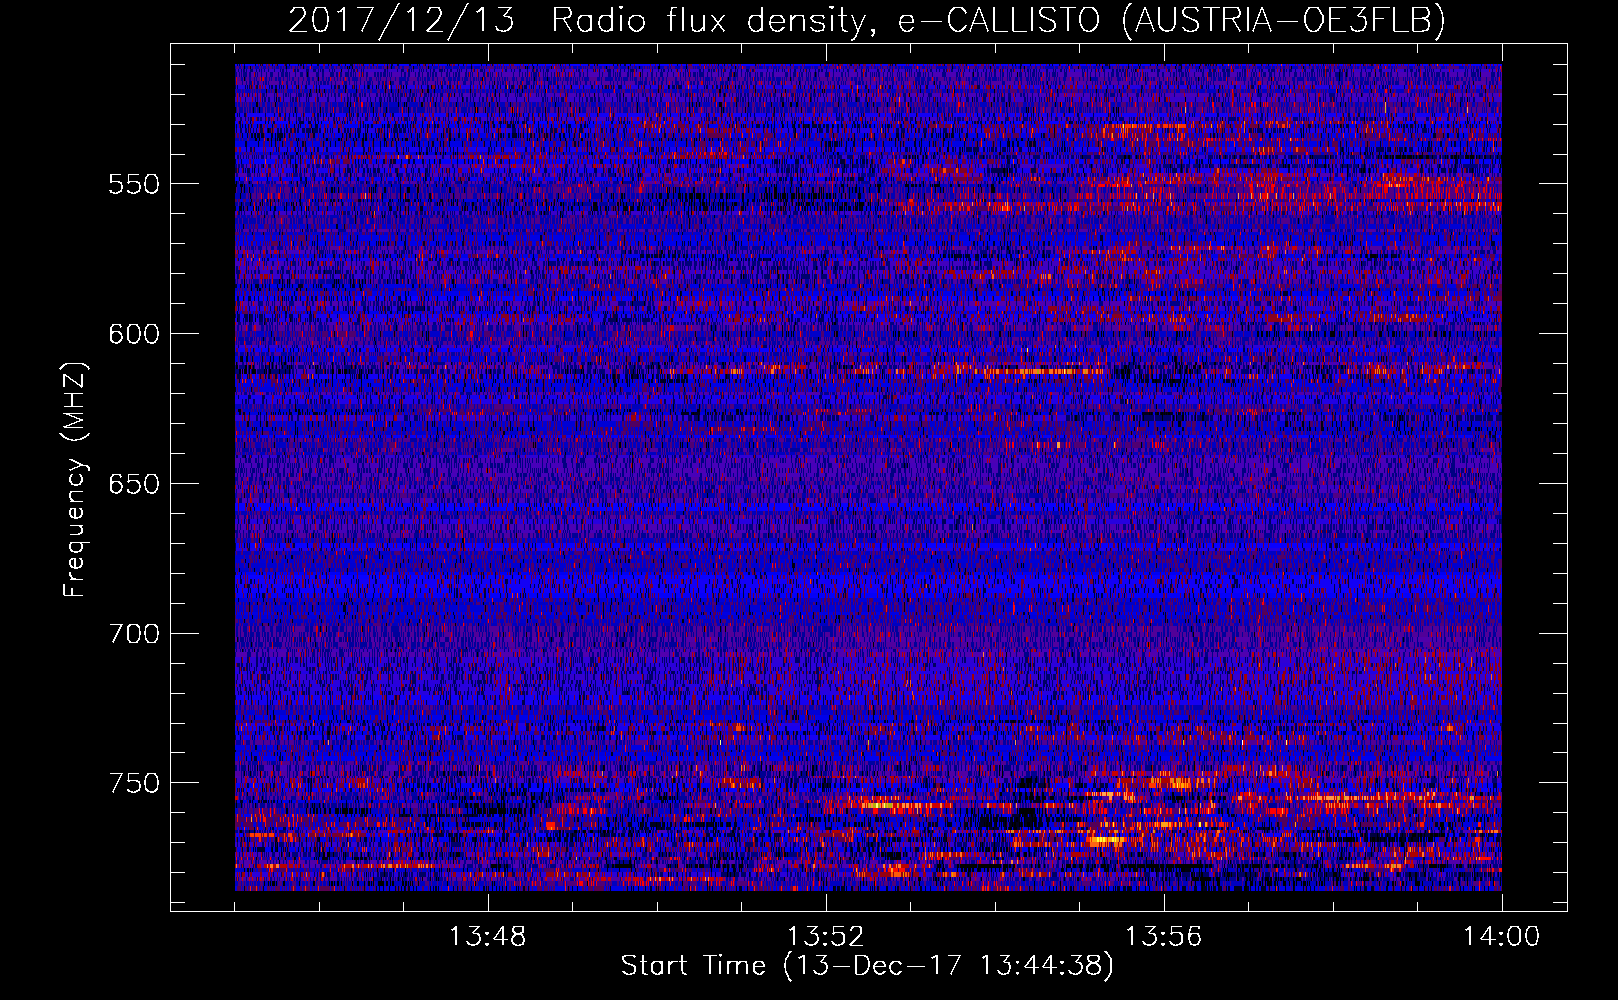This screenshot has height=1000, width=1618.
Task: Click the 650 frequency tick label
Action: pyautogui.click(x=134, y=484)
